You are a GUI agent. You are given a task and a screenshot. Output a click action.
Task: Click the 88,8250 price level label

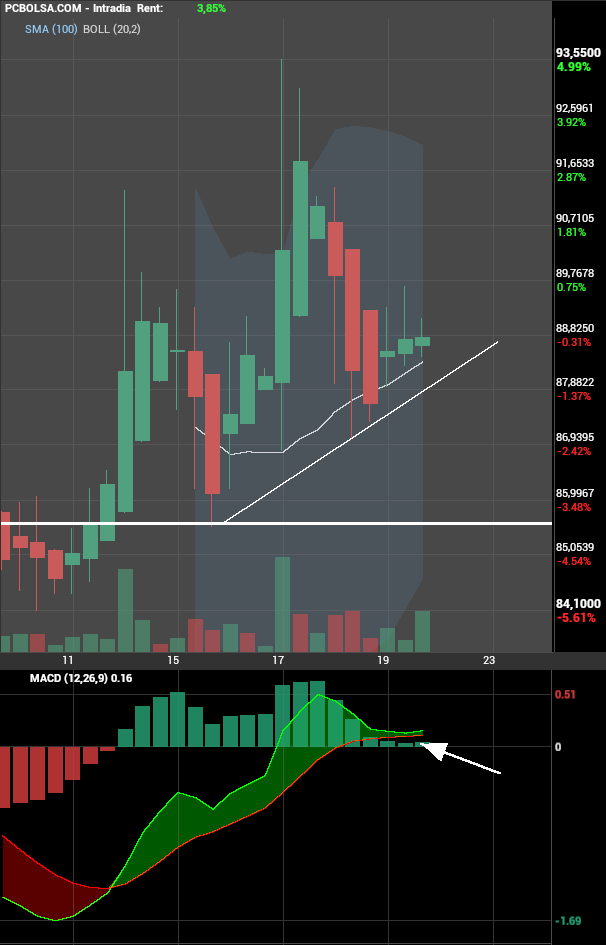coord(575,328)
